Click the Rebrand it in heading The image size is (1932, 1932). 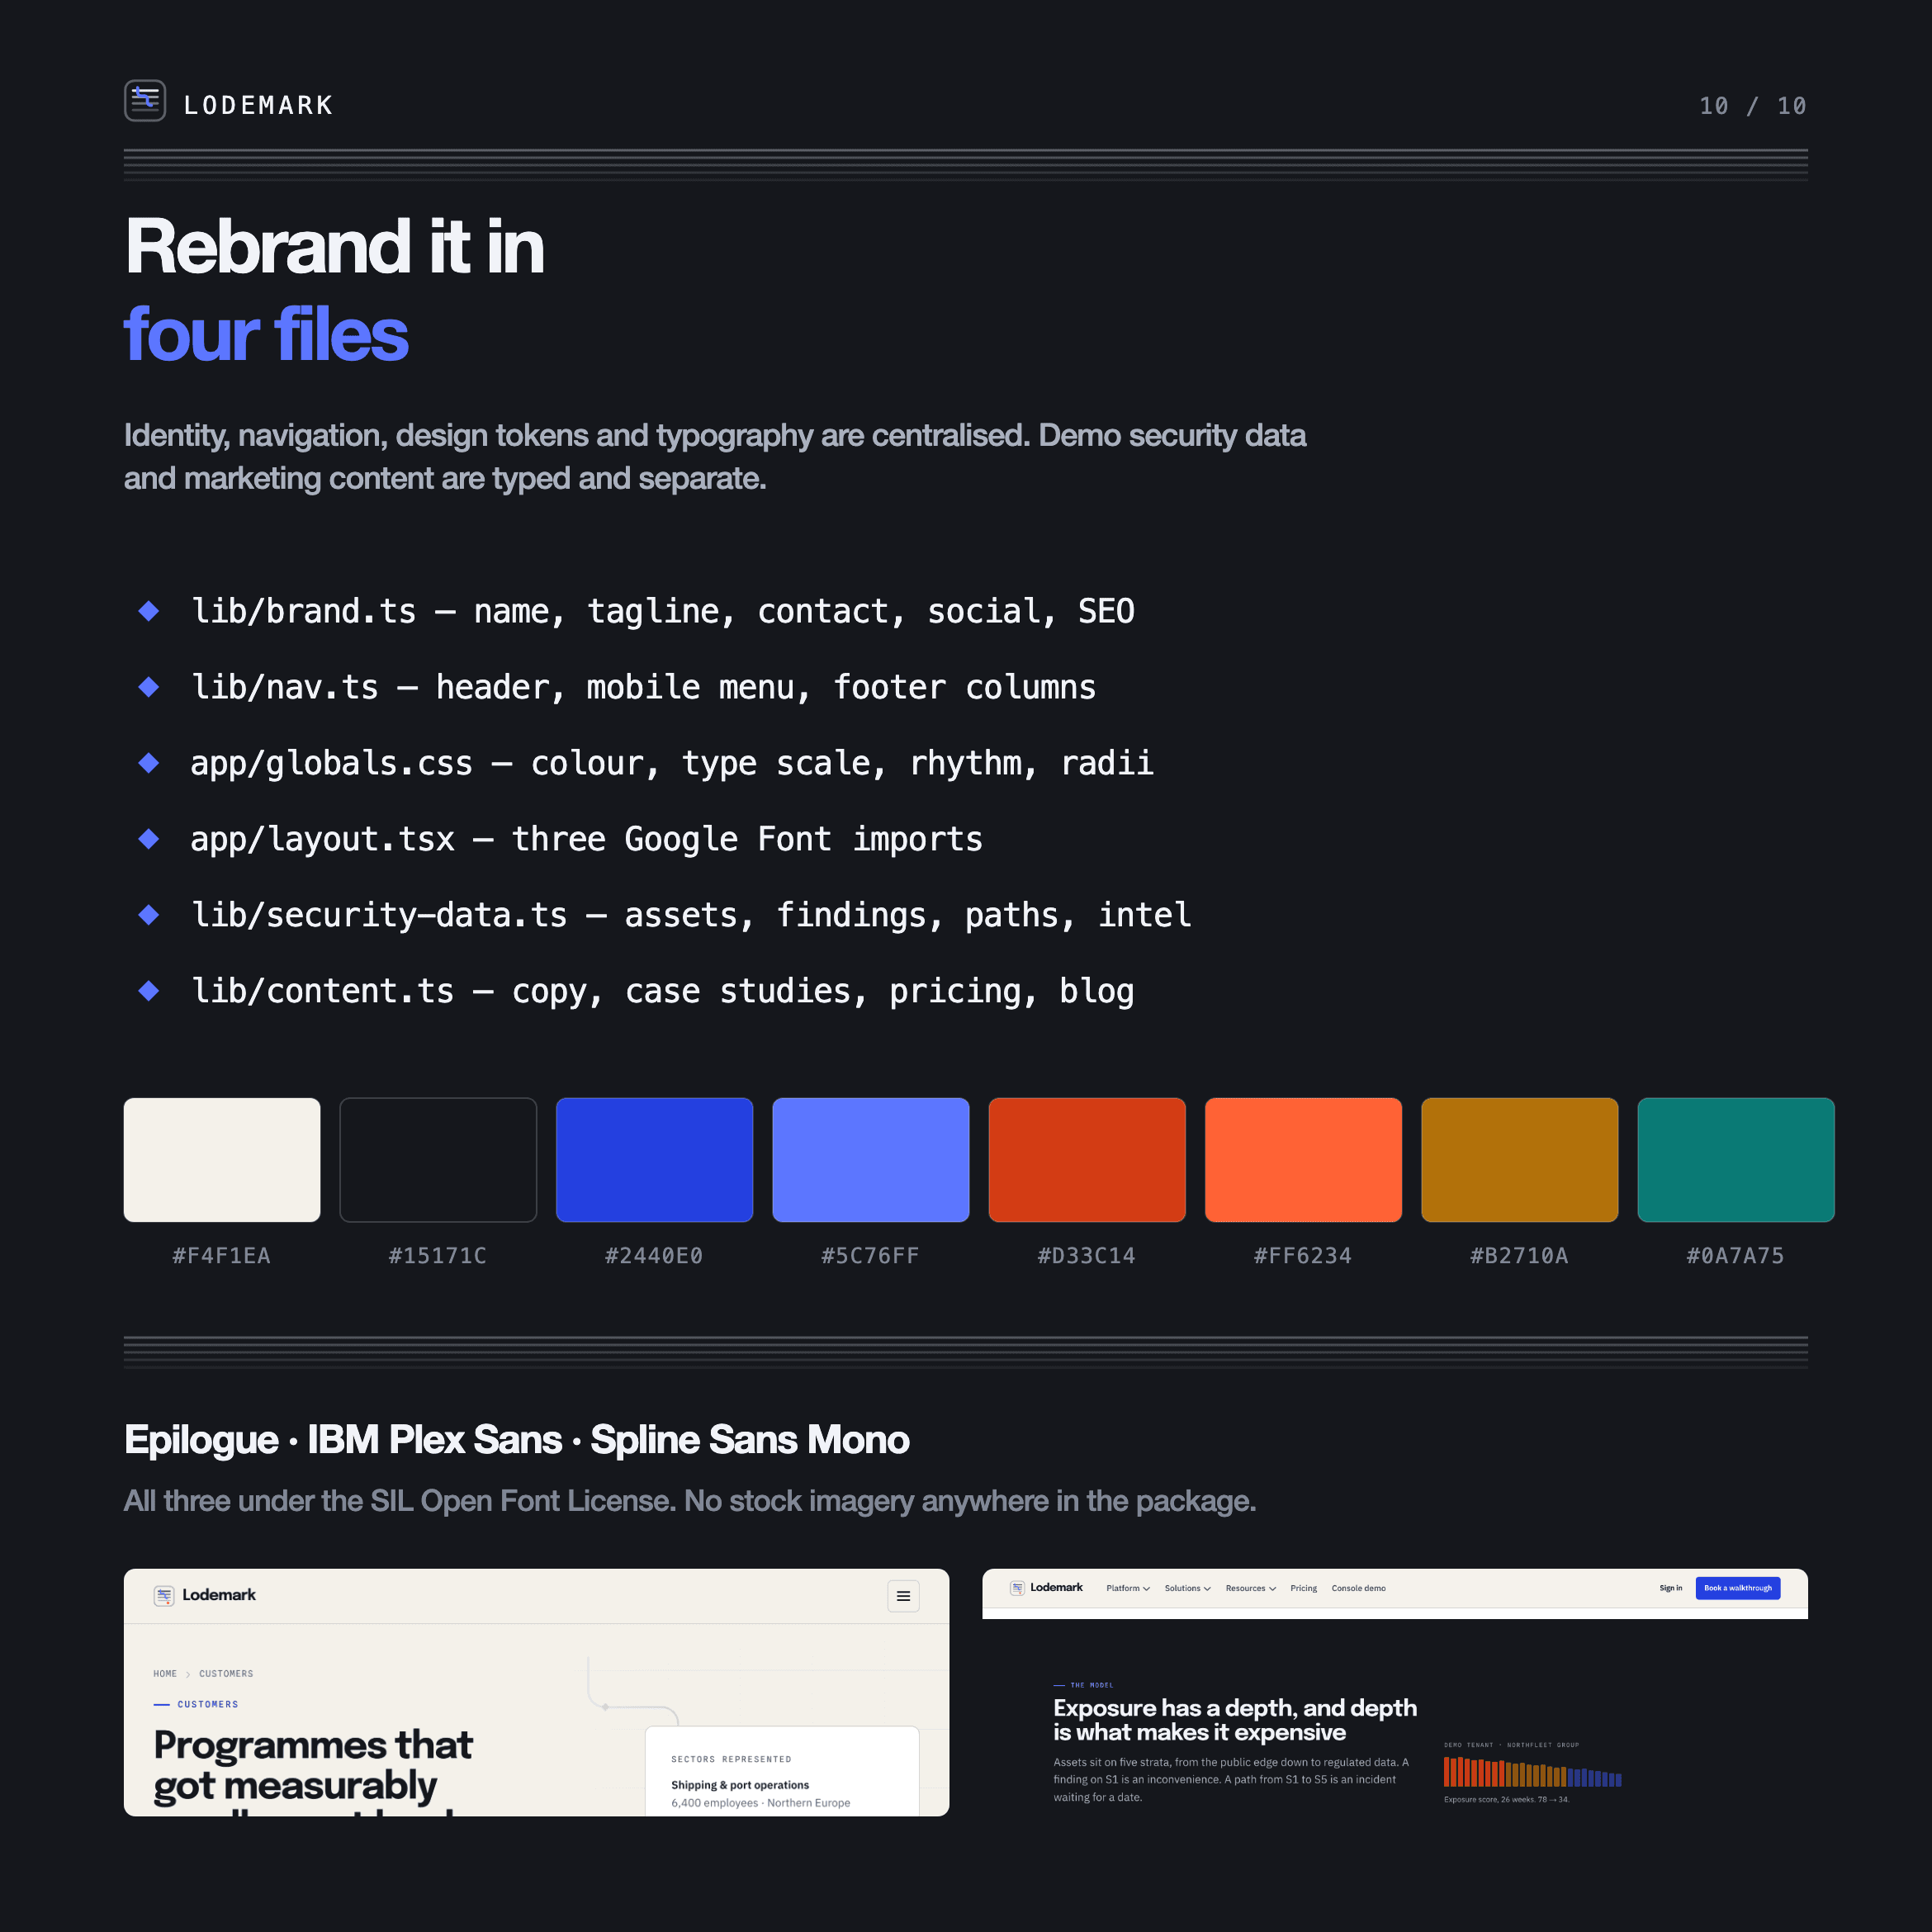(335, 247)
